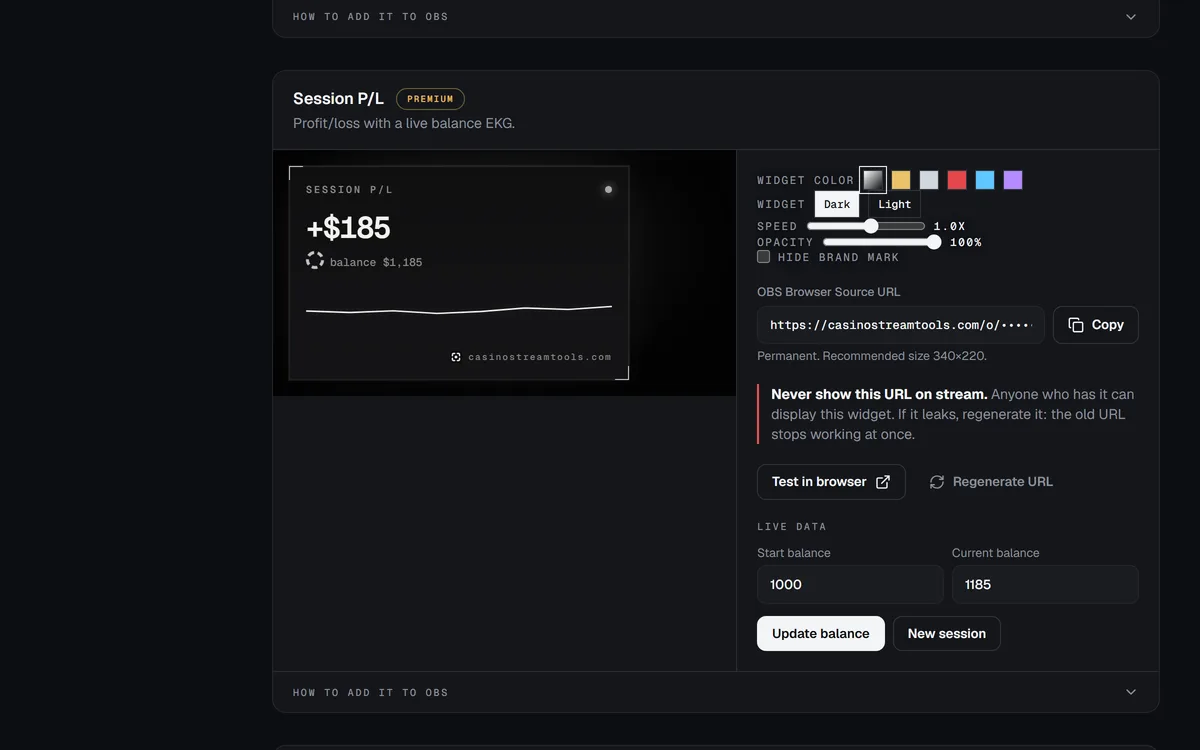Click the Session P/L widget preview
1200x750 pixels.
coord(459,273)
